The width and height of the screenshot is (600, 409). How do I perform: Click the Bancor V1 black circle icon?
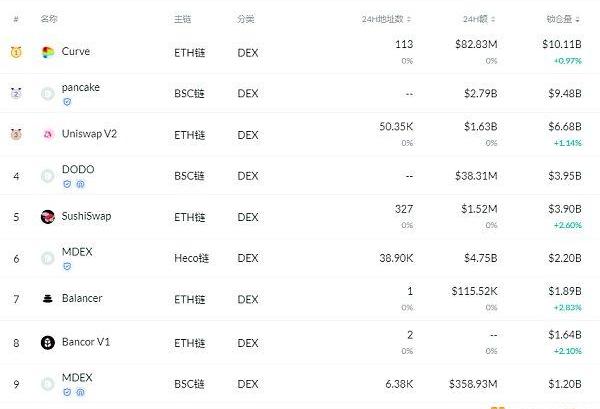(x=48, y=342)
